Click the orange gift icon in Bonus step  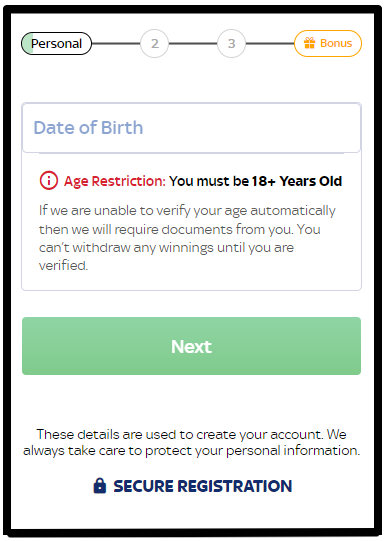point(309,43)
